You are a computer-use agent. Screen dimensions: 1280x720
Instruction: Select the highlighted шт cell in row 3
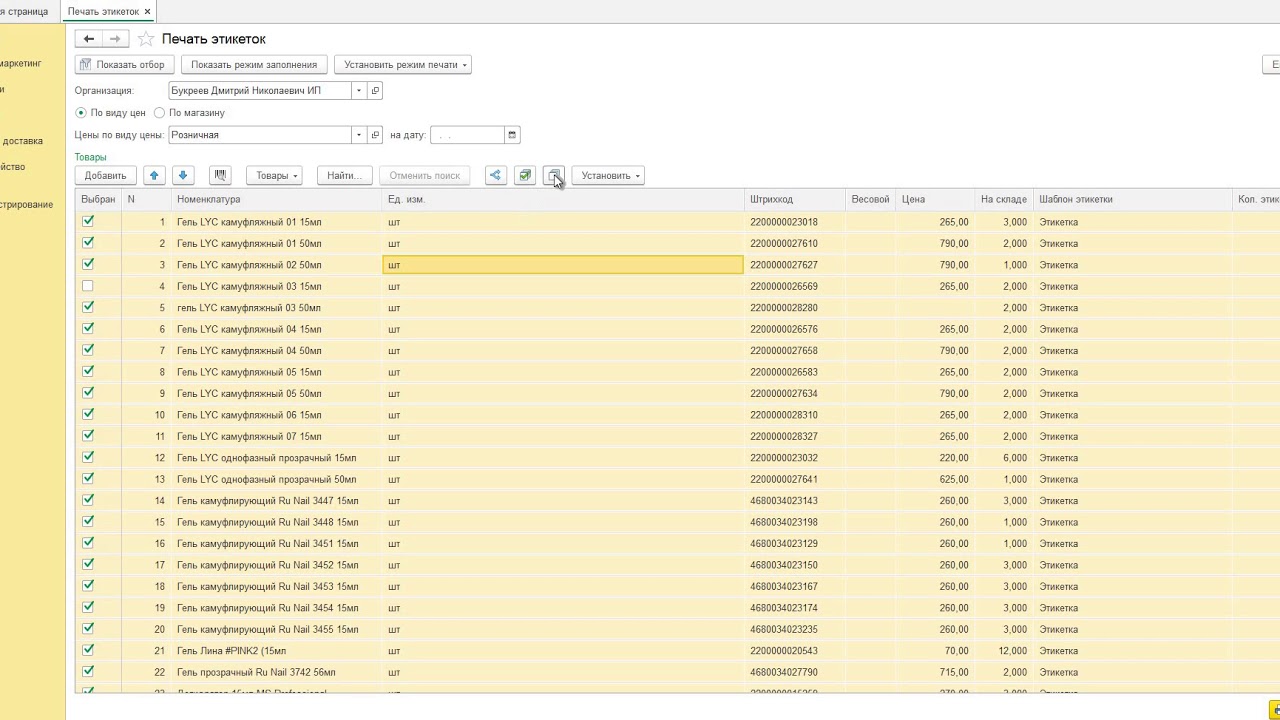click(563, 265)
